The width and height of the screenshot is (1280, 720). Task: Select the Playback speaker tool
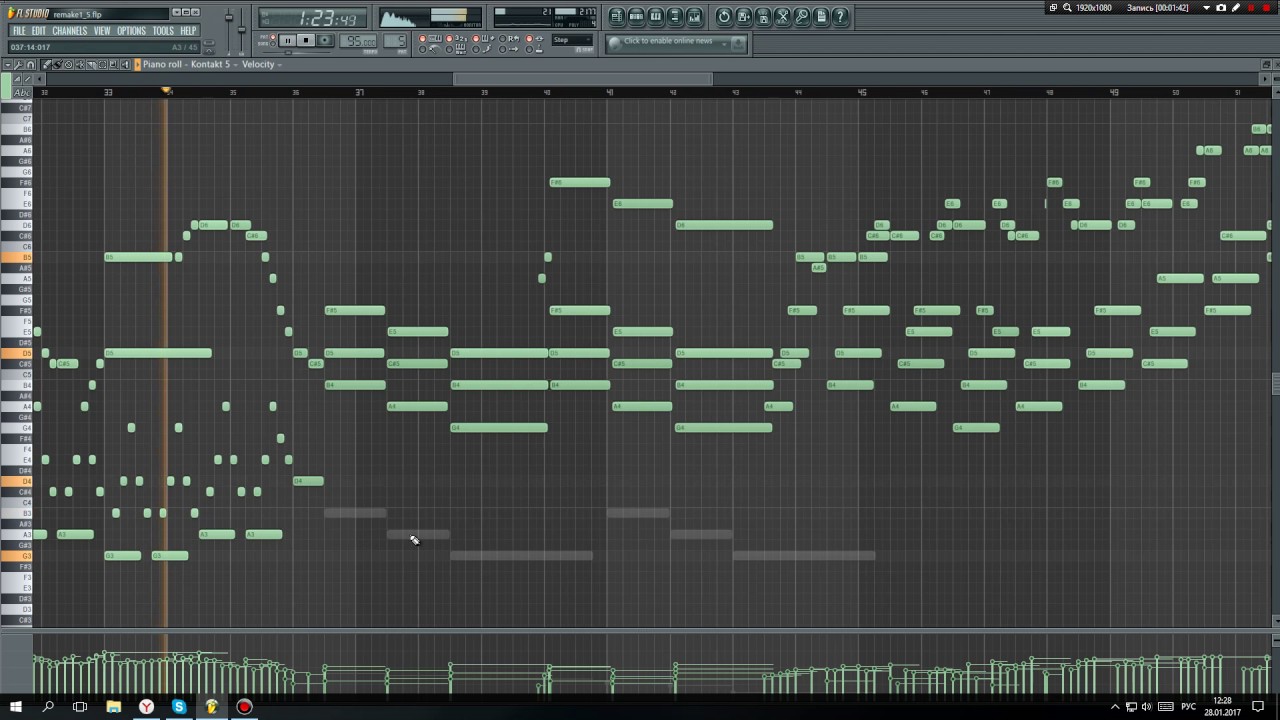[124, 64]
